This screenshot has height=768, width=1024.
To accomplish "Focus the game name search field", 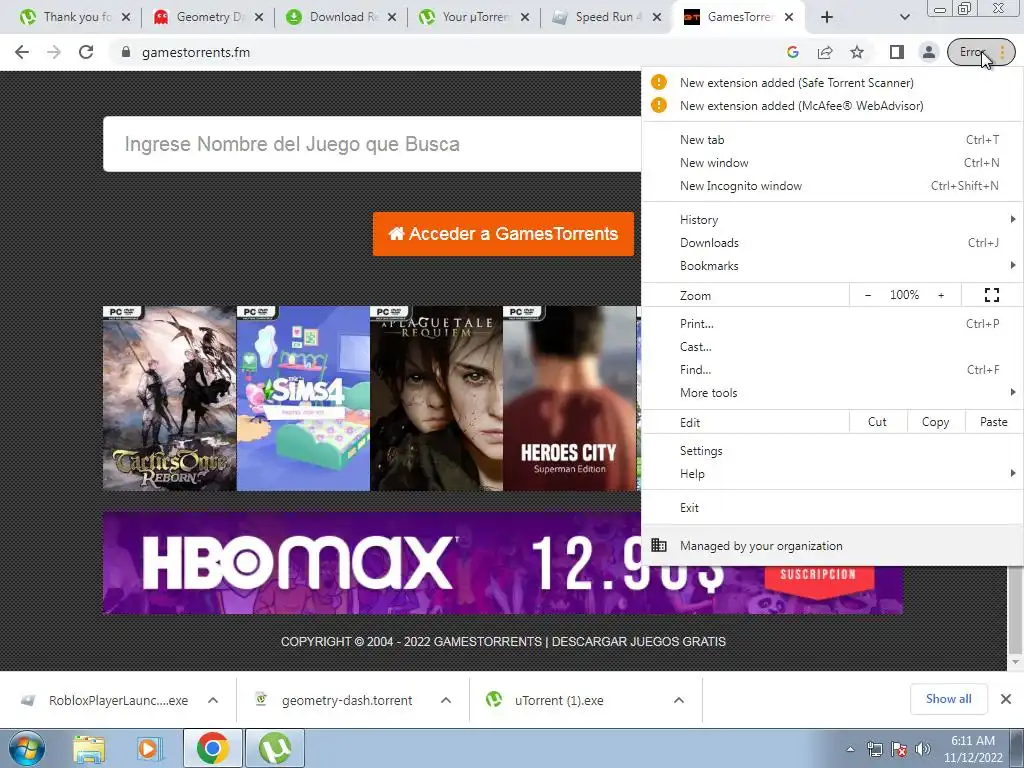I will (372, 144).
